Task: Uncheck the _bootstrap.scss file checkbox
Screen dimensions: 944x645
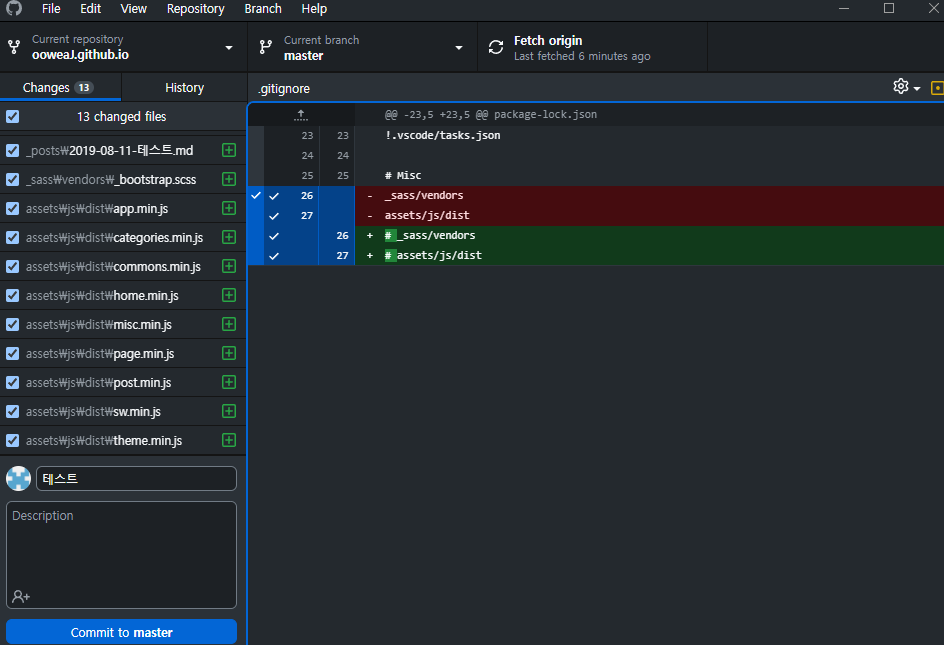Action: (x=13, y=180)
